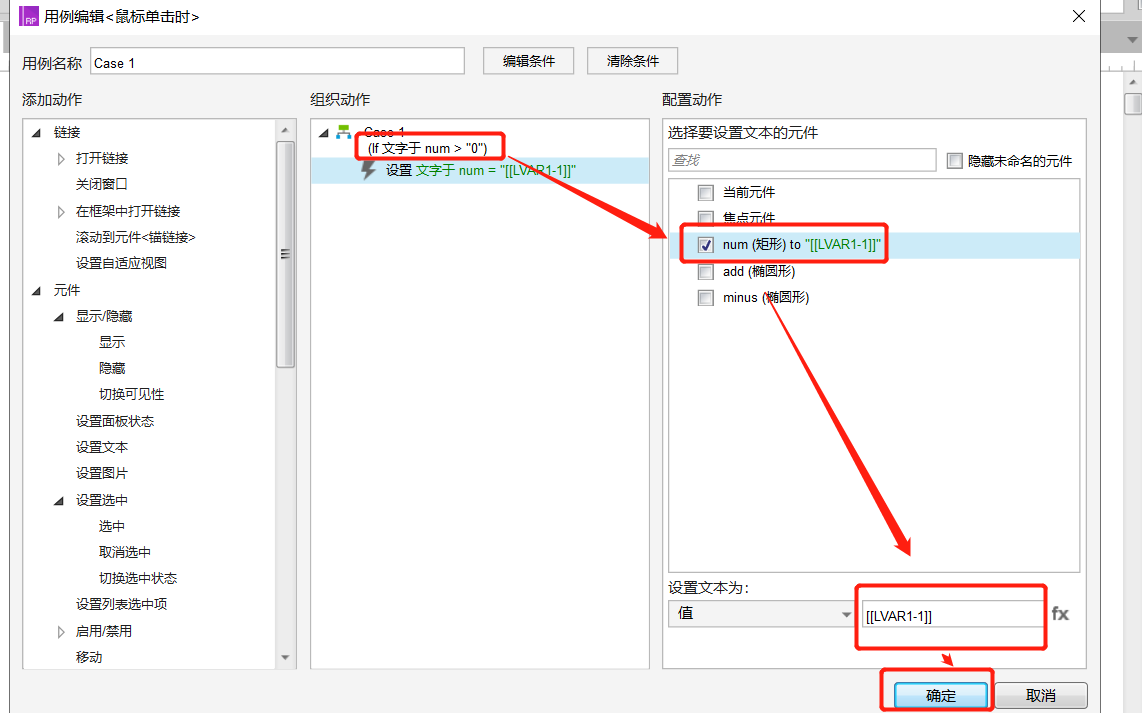This screenshot has height=713, width=1142.
Task: Expand the 启用/禁用 node
Action: coord(61,632)
